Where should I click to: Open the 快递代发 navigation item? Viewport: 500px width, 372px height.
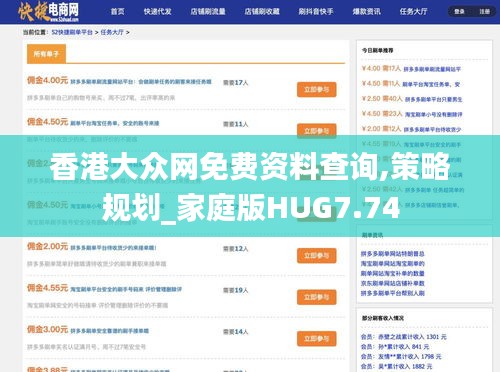click(158, 12)
